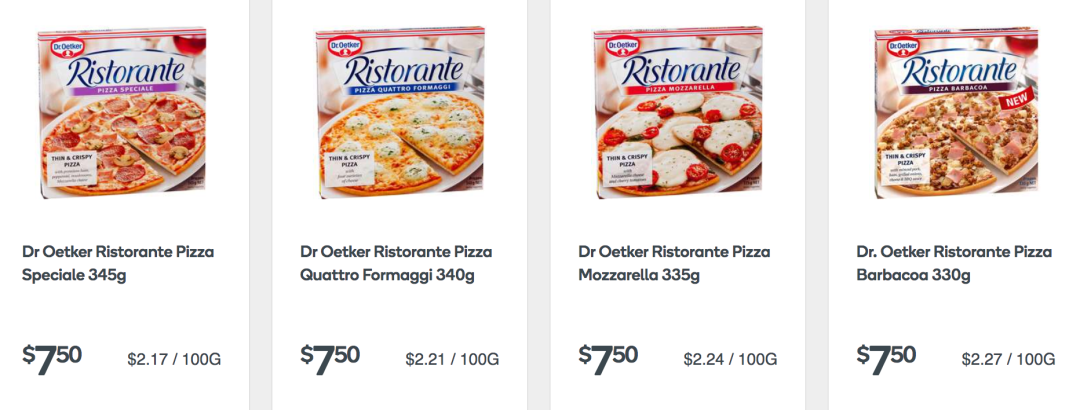Click the $7.50 price of Pizza Mozzarella

(609, 358)
